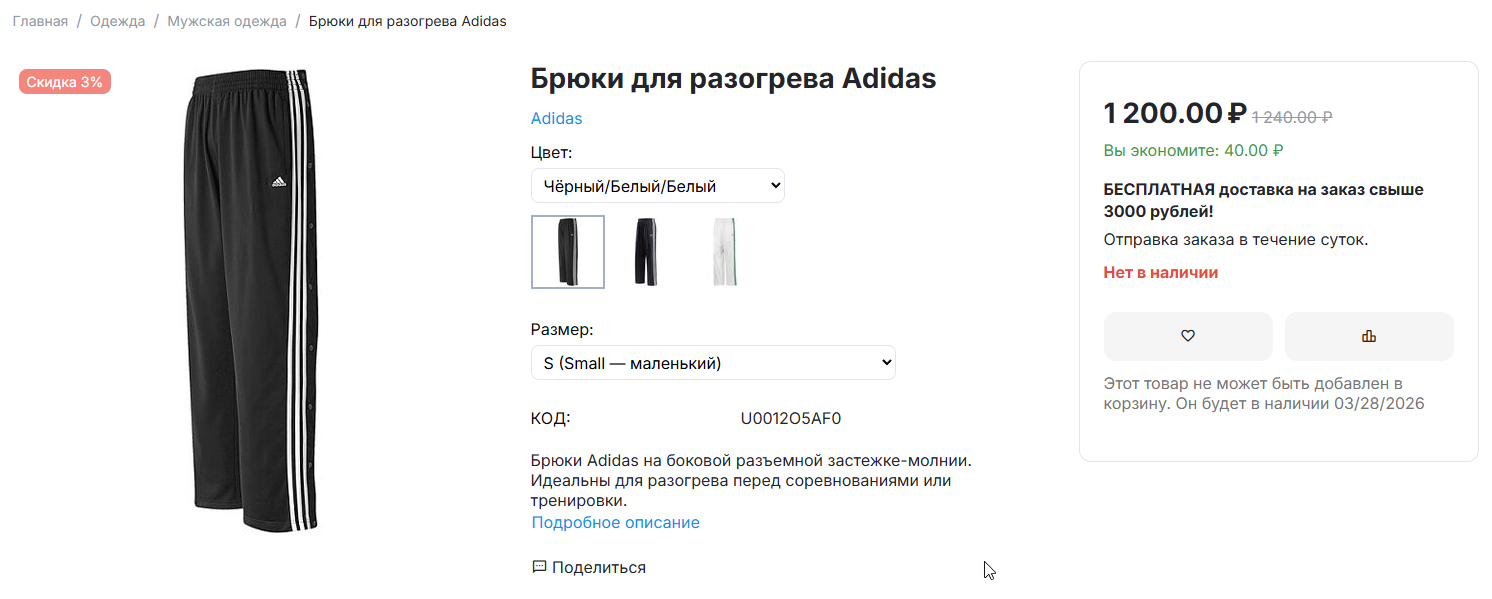This screenshot has height=599, width=1492.
Task: Add product to wishlist with heart icon
Action: tap(1188, 336)
